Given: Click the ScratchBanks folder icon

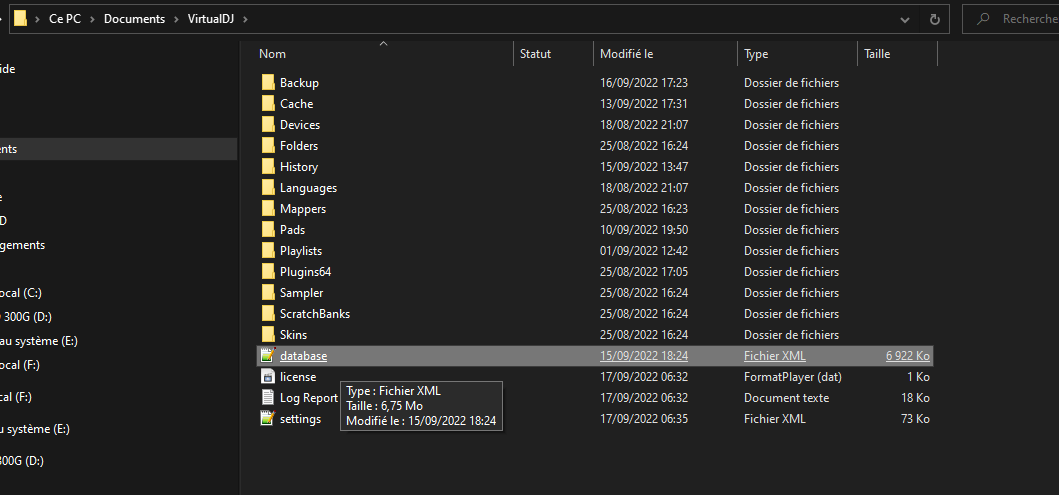Looking at the screenshot, I should 268,313.
